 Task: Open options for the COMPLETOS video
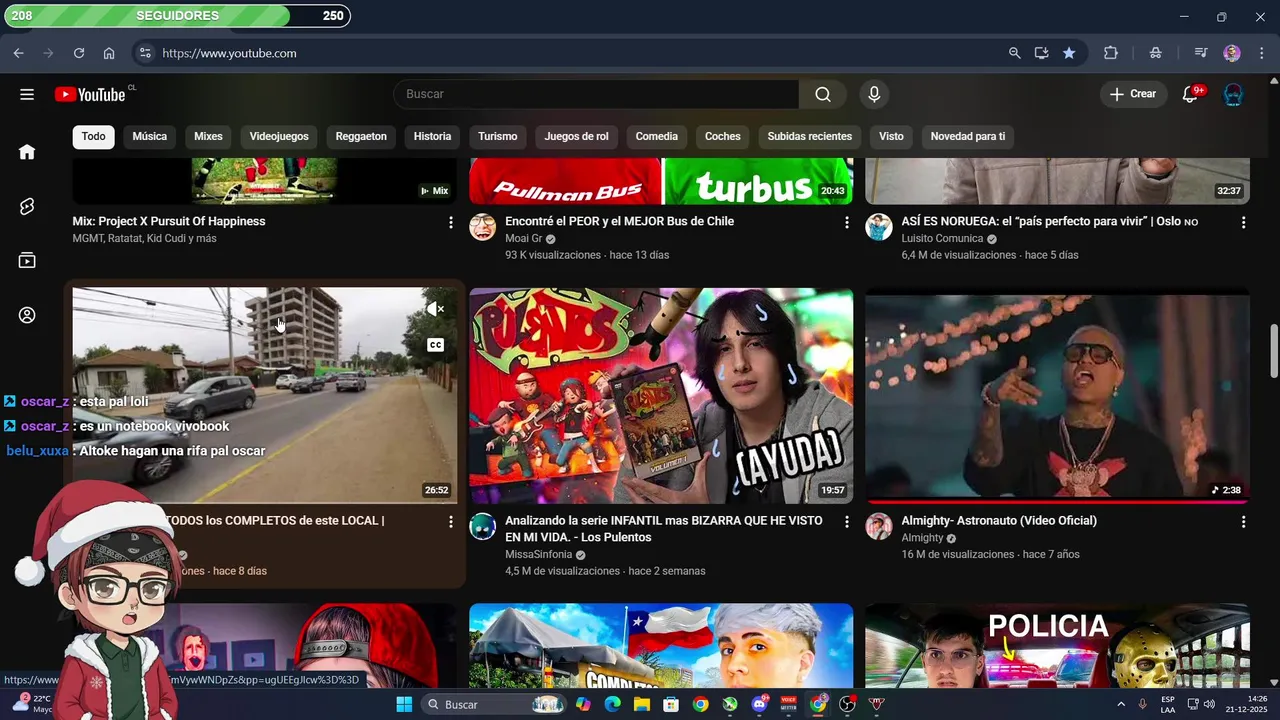coord(450,521)
